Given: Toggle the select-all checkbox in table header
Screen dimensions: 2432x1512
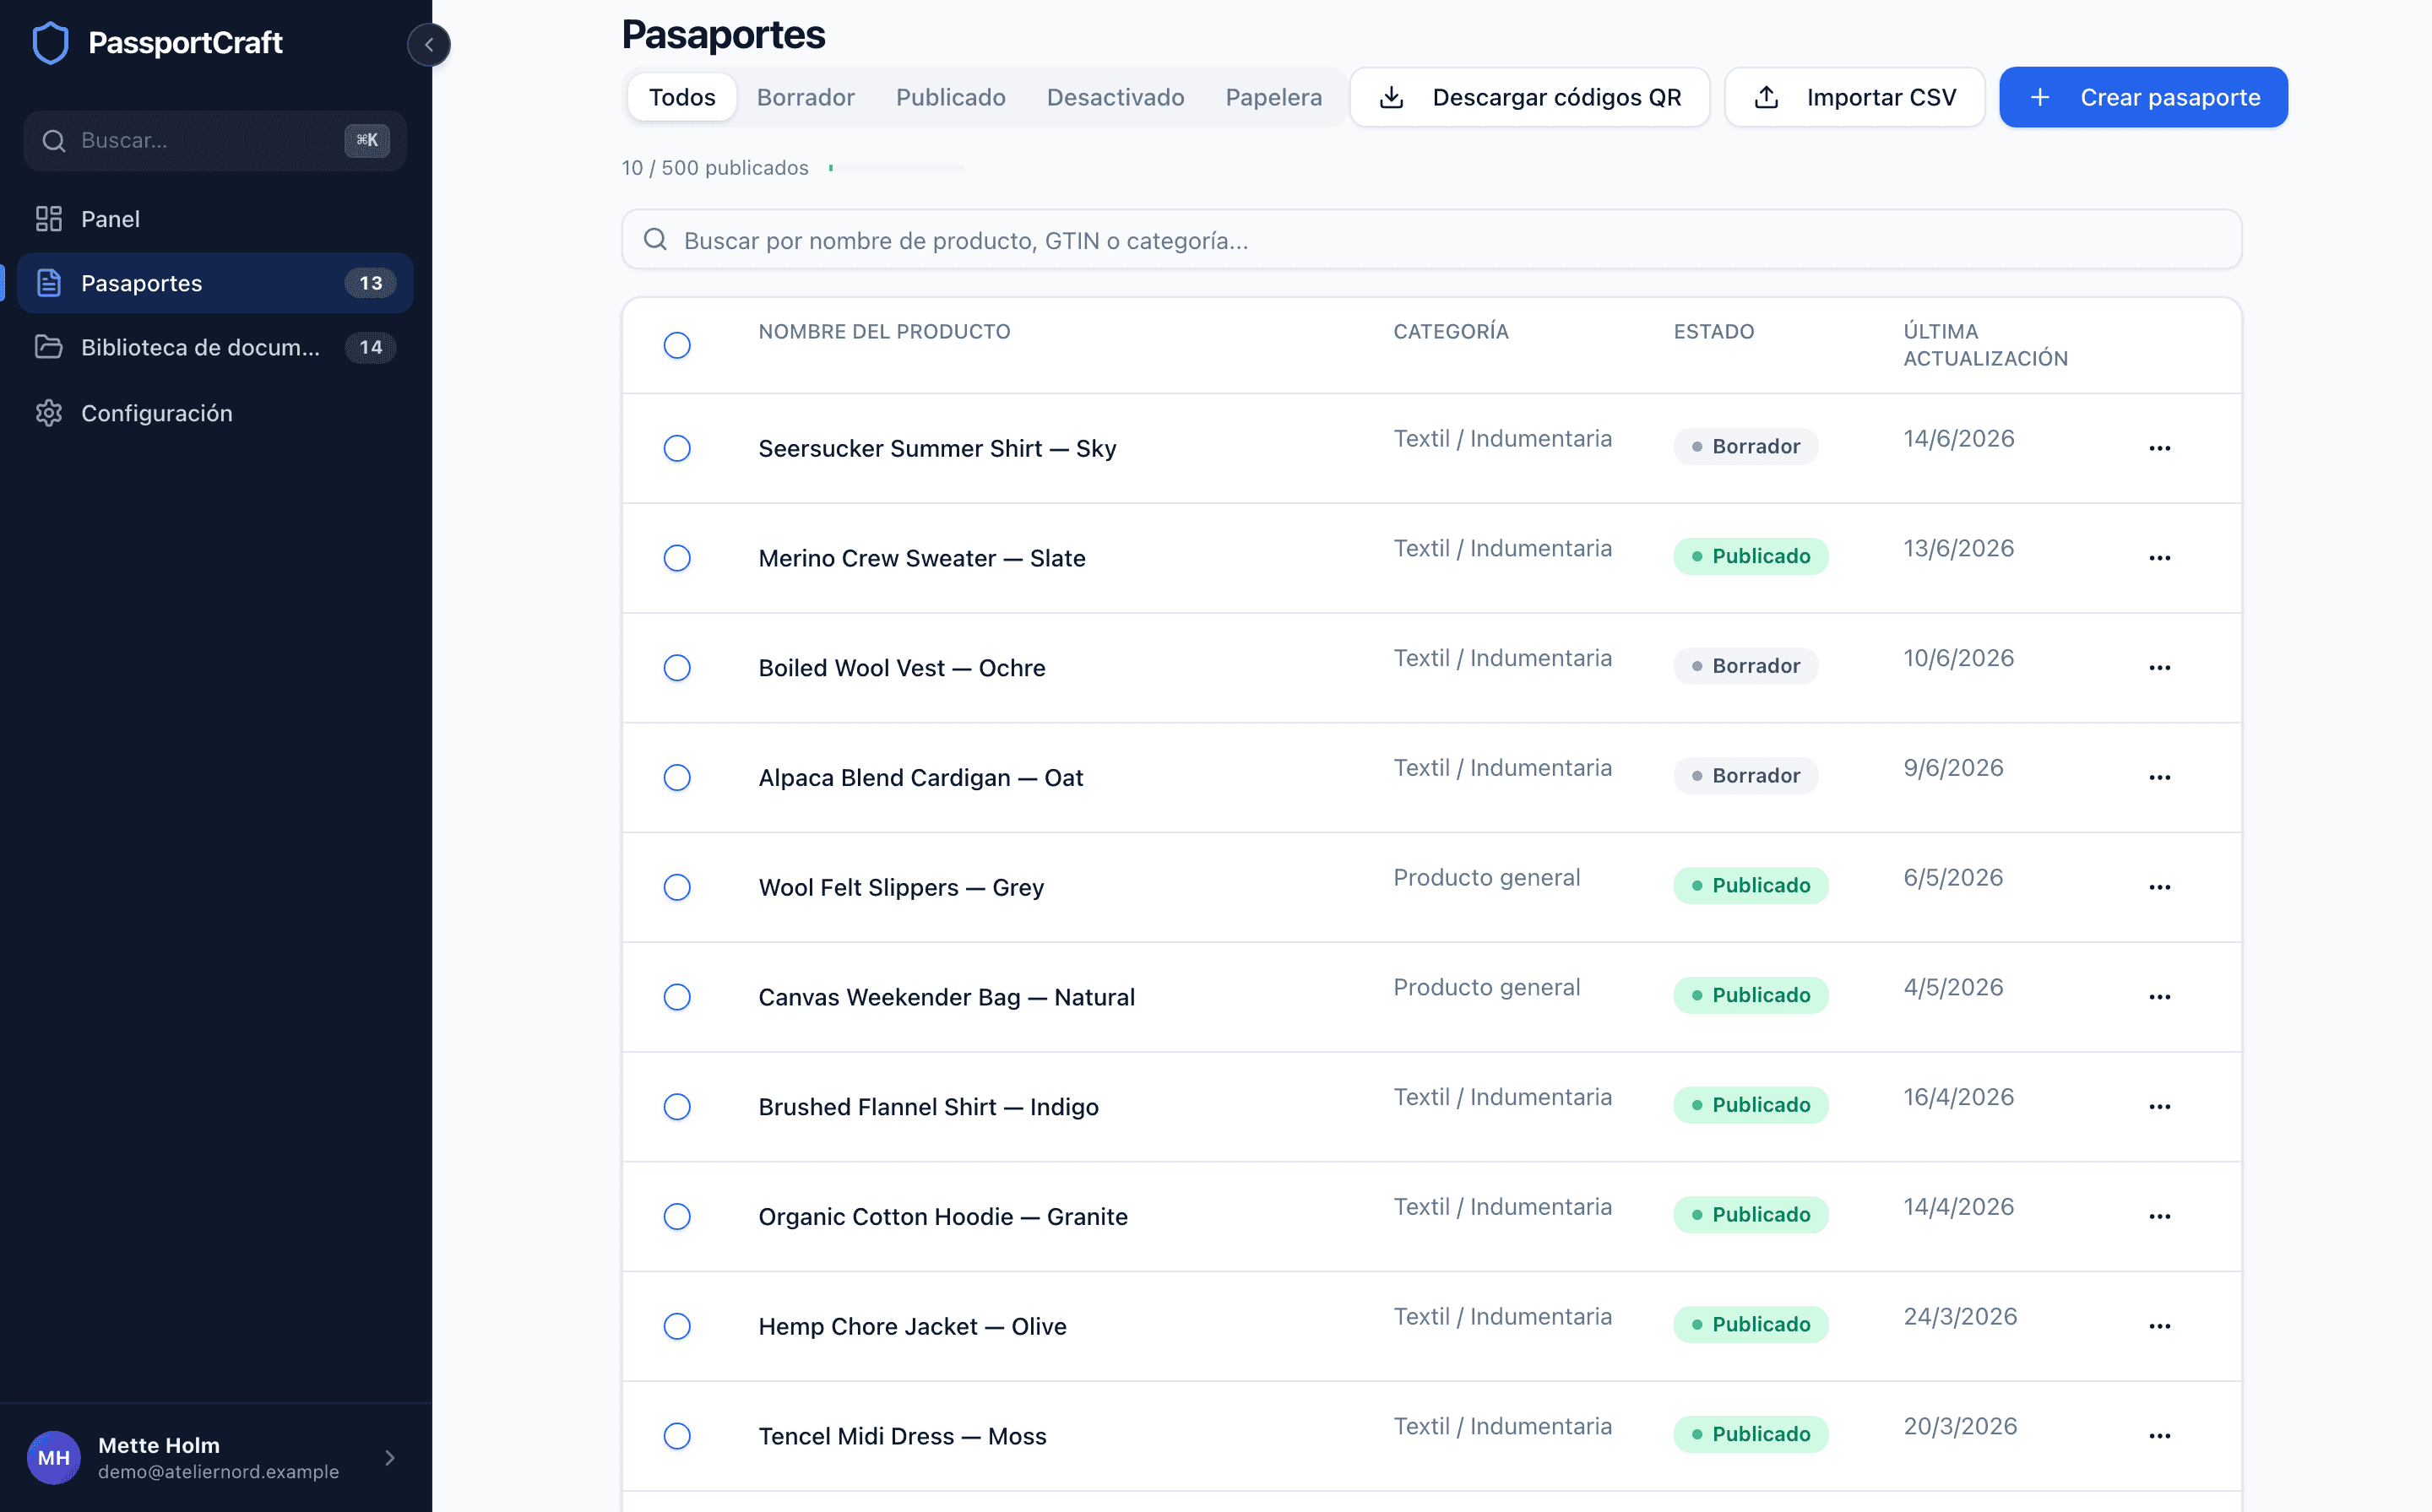Looking at the screenshot, I should click(x=677, y=345).
